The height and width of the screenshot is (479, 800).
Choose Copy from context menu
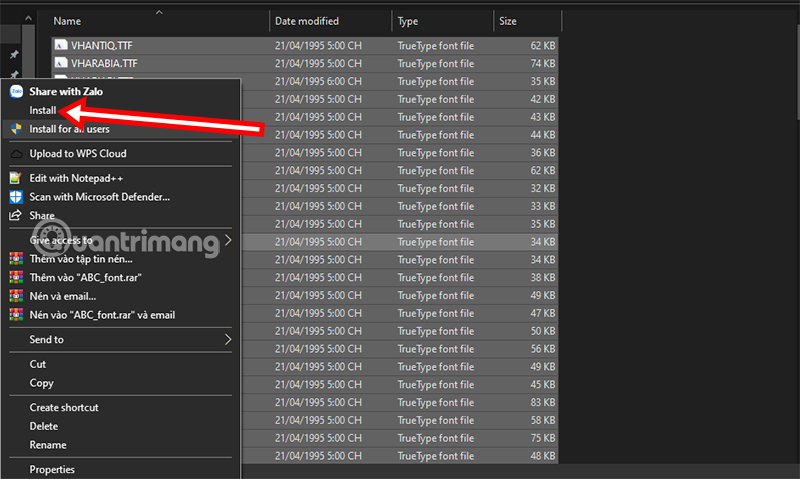pyautogui.click(x=41, y=383)
